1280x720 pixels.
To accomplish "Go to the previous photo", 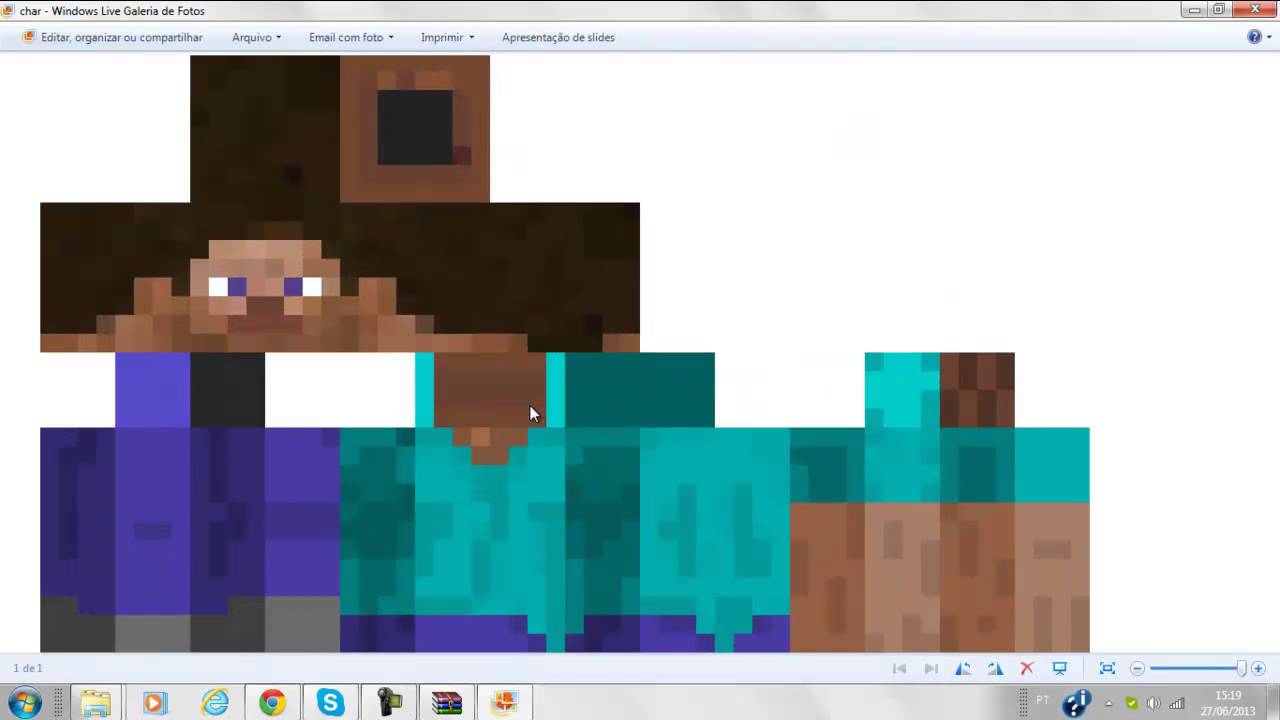I will 899,668.
